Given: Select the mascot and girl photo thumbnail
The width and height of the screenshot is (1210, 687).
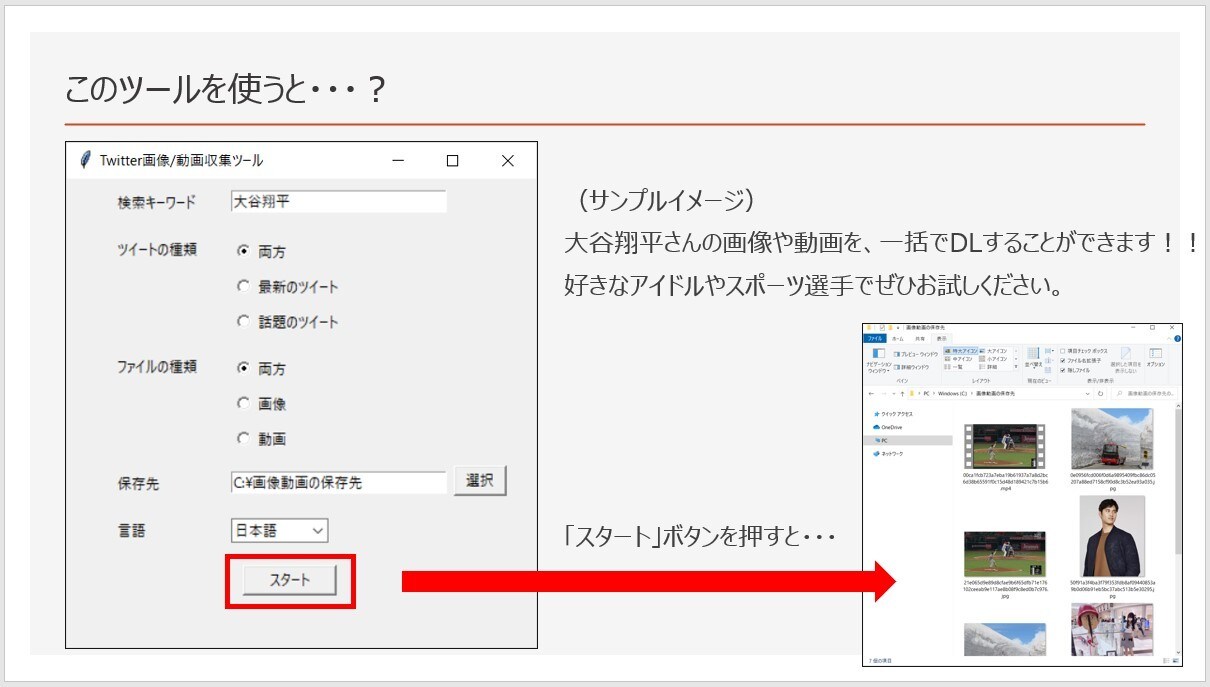Looking at the screenshot, I should 1111,629.
